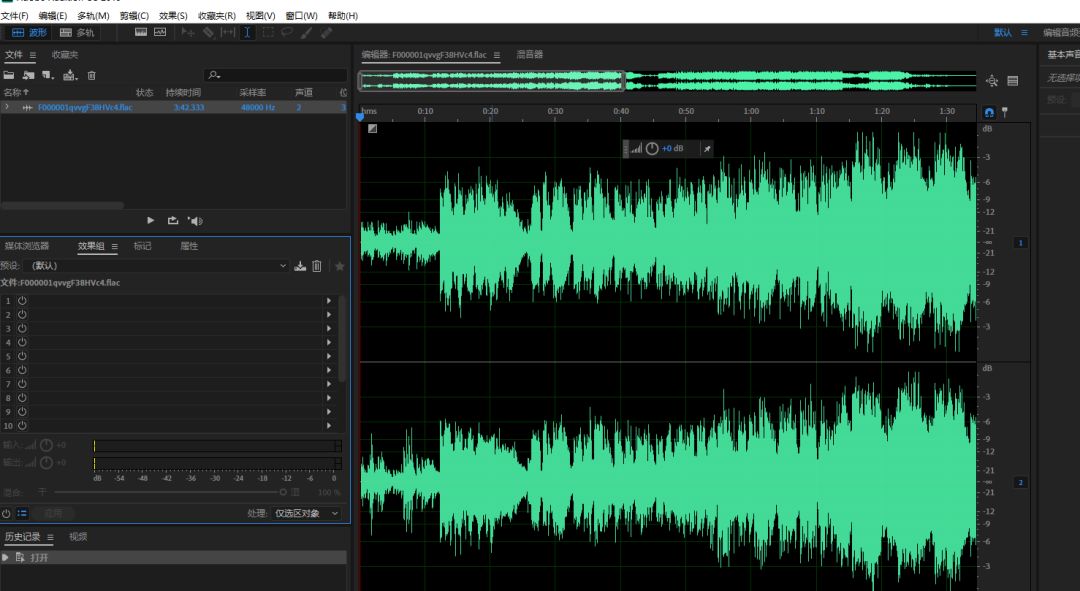Switch to the 媒体浏览器 tab
Screen dimensions: 1080x591
27,246
